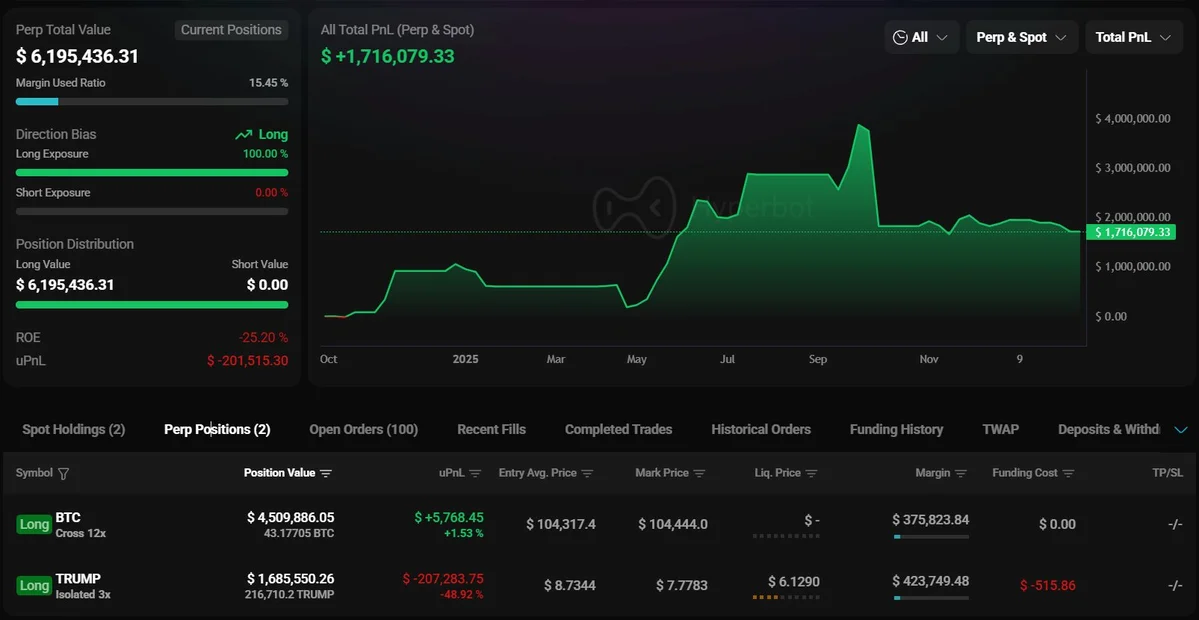This screenshot has height=620, width=1199.
Task: Click the Entry Avg. Price sort icon
Action: 588,474
